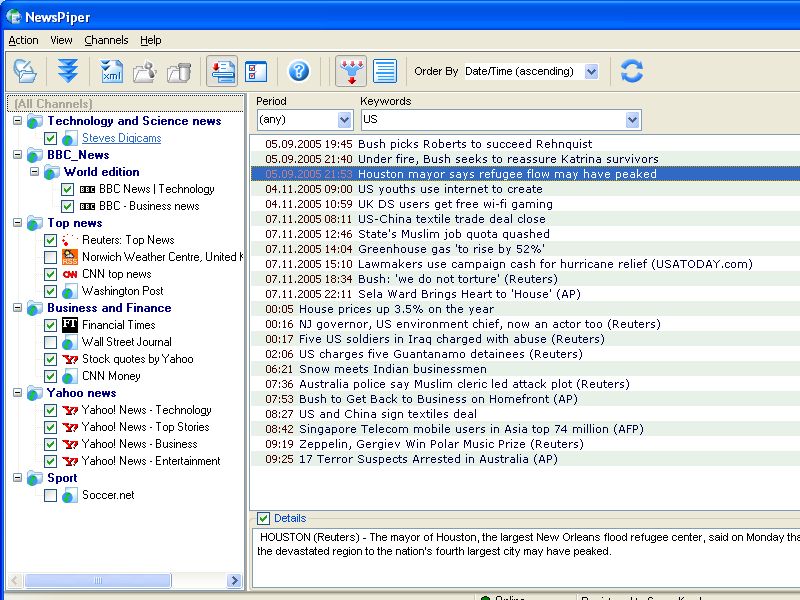The image size is (800, 600).
Task: Enable the Norwich Weather Centre checkbox
Action: coord(50,257)
